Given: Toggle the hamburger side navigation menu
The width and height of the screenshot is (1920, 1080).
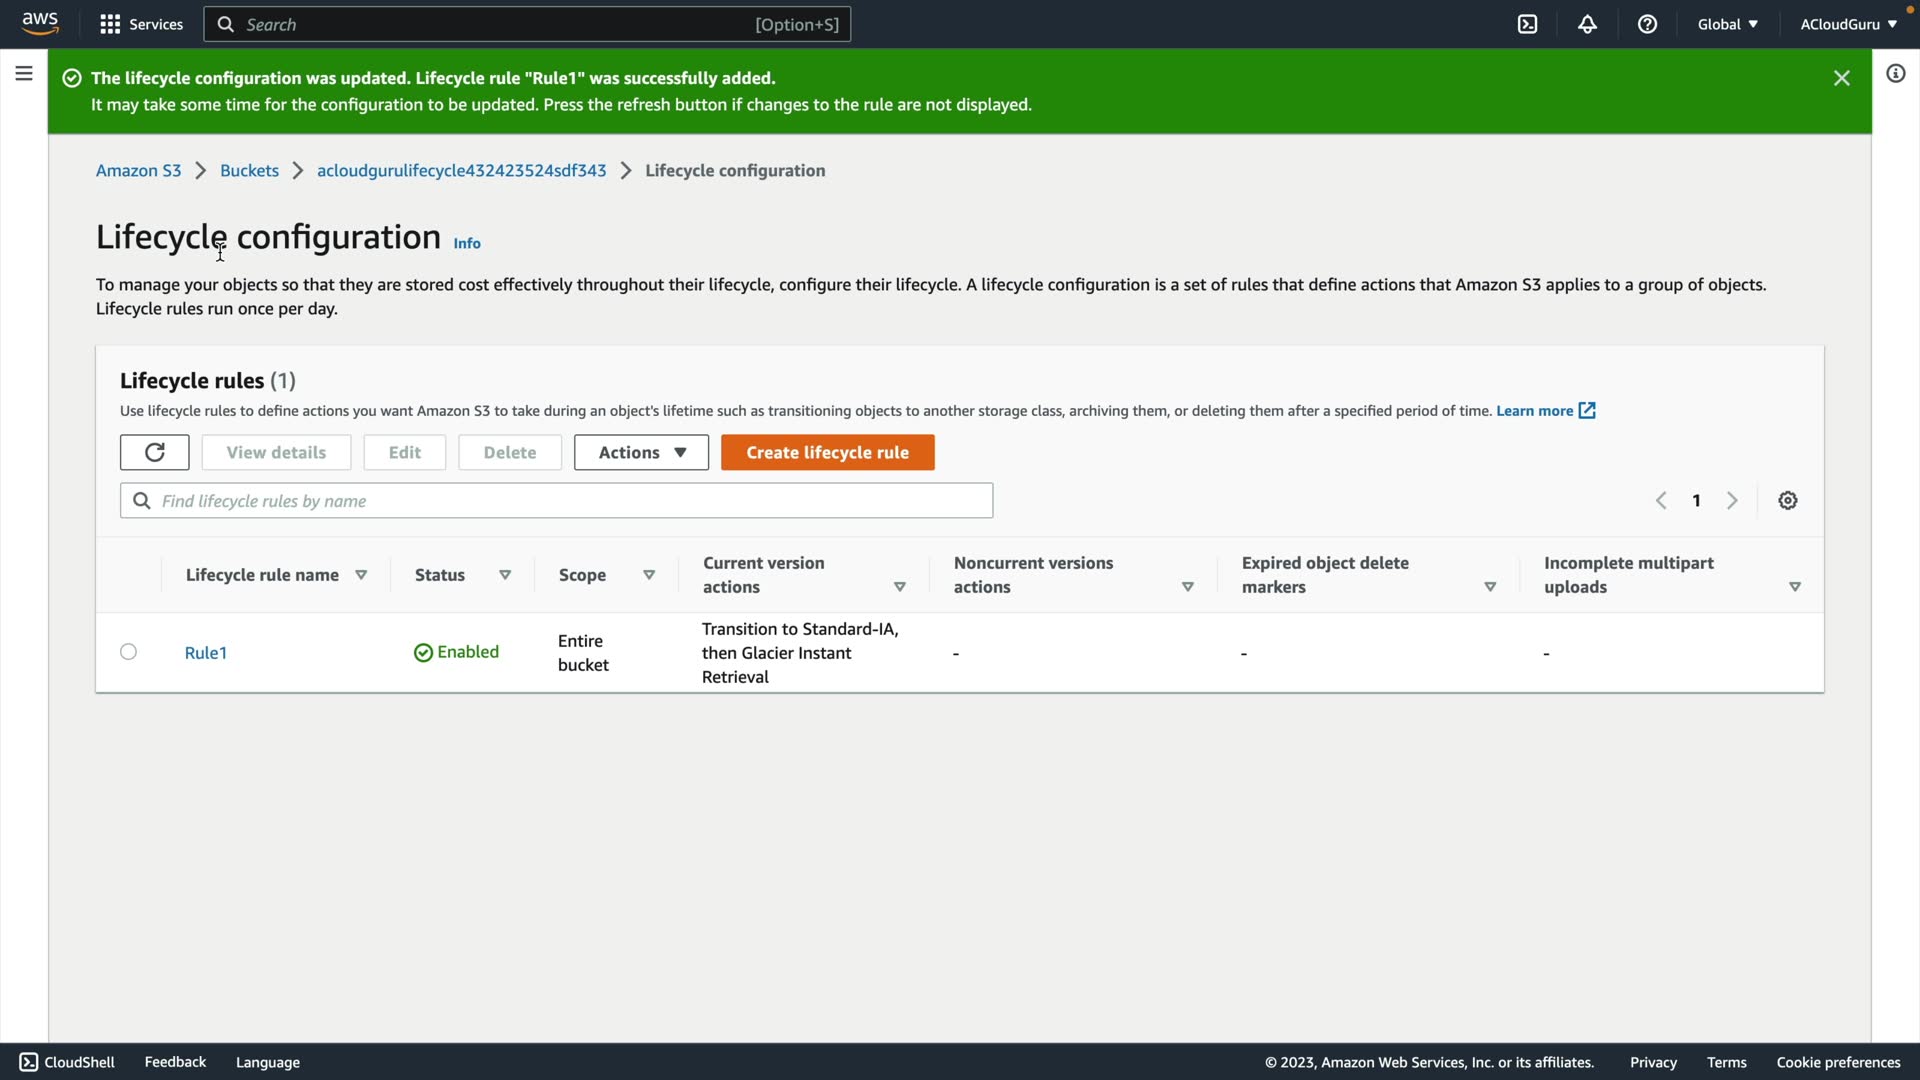Looking at the screenshot, I should pyautogui.click(x=24, y=73).
